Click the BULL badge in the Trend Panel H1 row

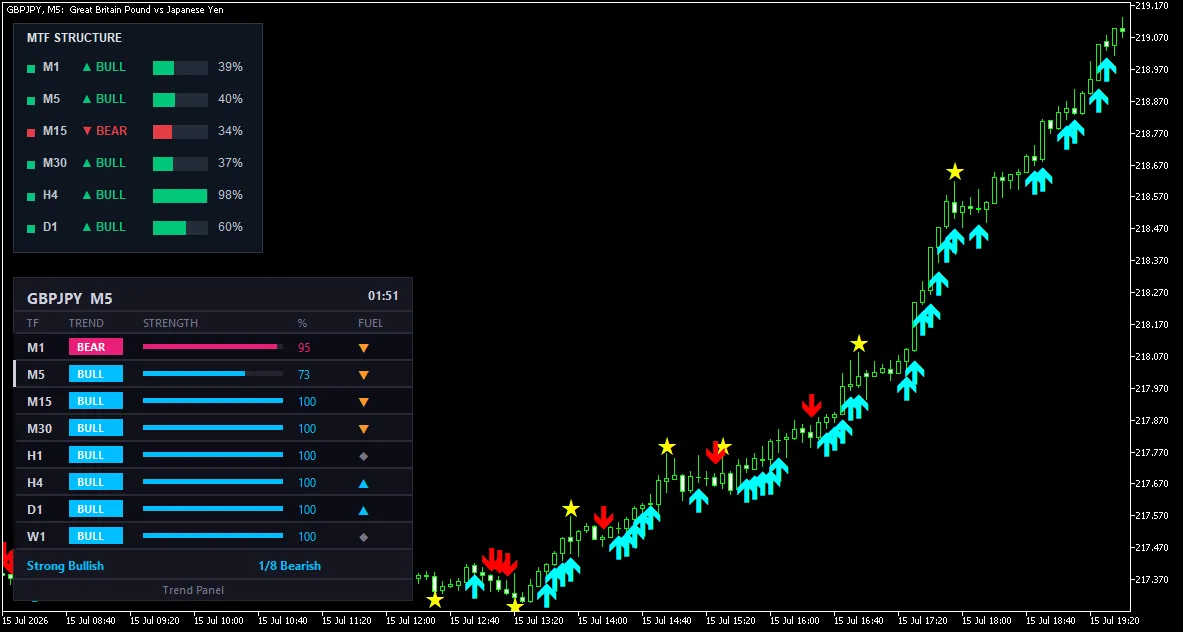click(96, 456)
